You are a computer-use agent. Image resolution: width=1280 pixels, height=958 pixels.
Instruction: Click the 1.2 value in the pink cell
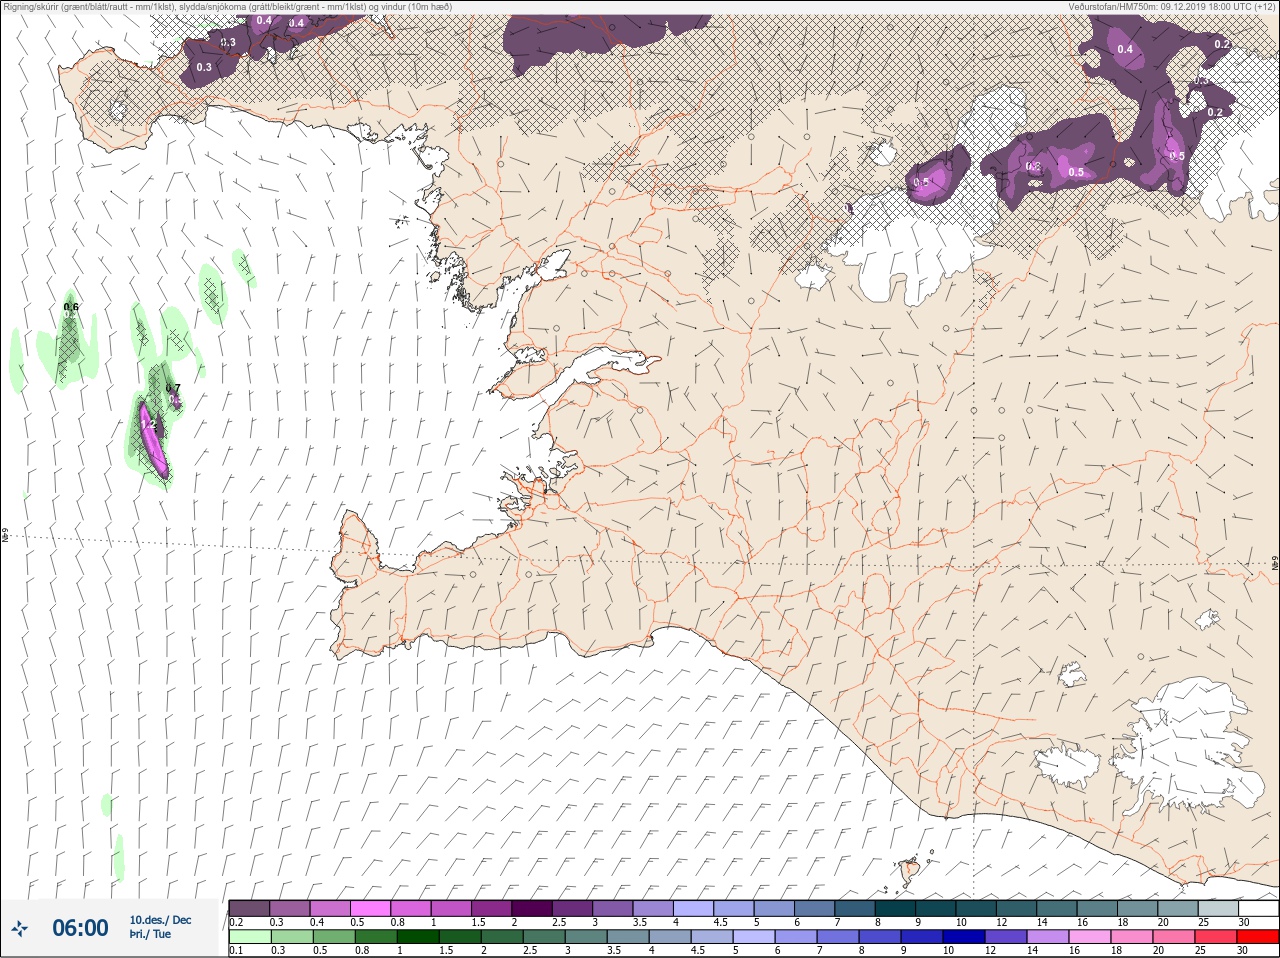click(x=149, y=425)
